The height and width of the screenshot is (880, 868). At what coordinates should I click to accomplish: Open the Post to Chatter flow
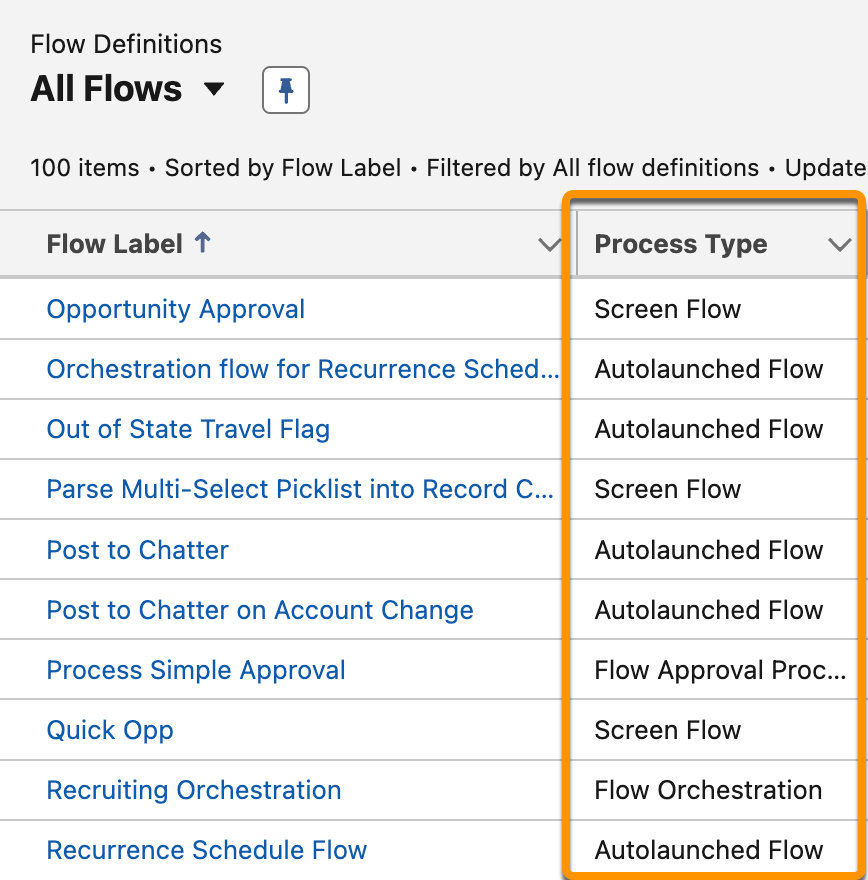click(137, 550)
